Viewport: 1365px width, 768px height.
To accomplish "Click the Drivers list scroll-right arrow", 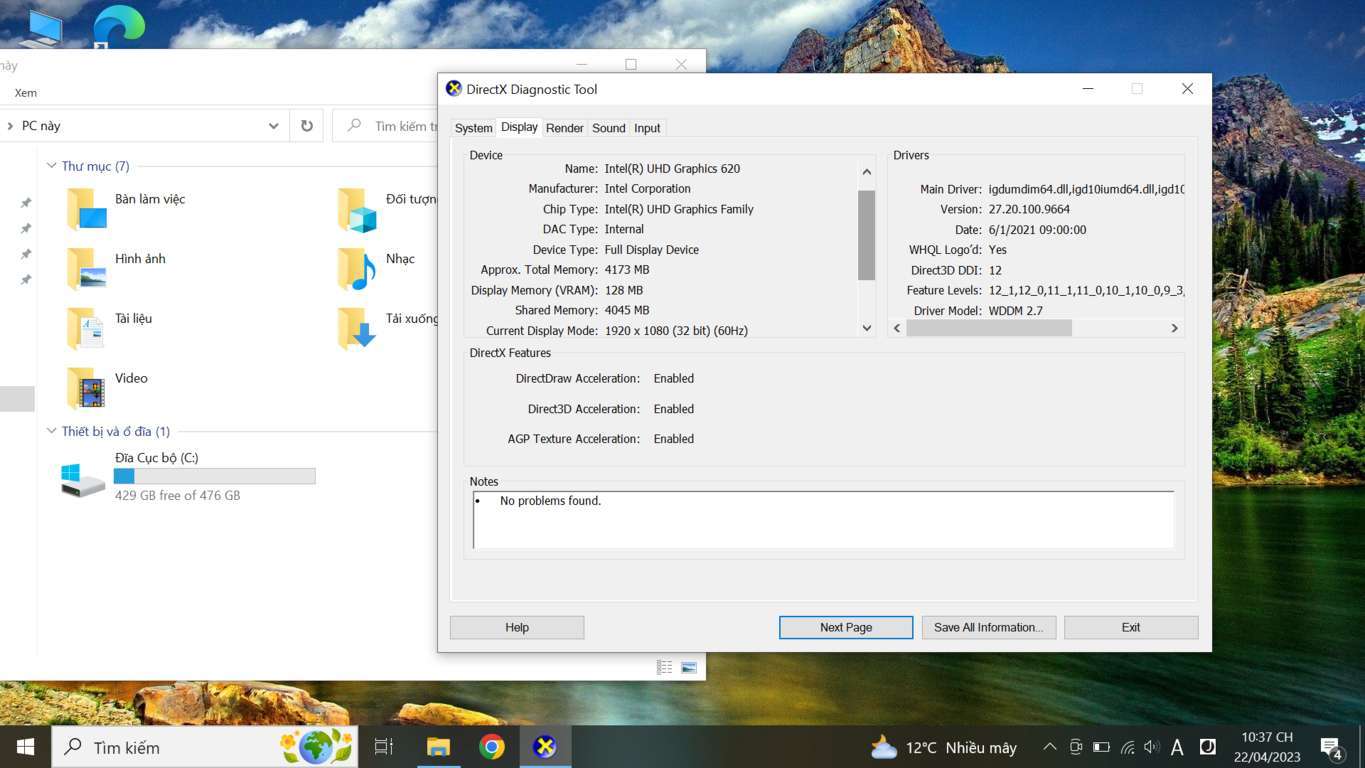I will pyautogui.click(x=1174, y=328).
